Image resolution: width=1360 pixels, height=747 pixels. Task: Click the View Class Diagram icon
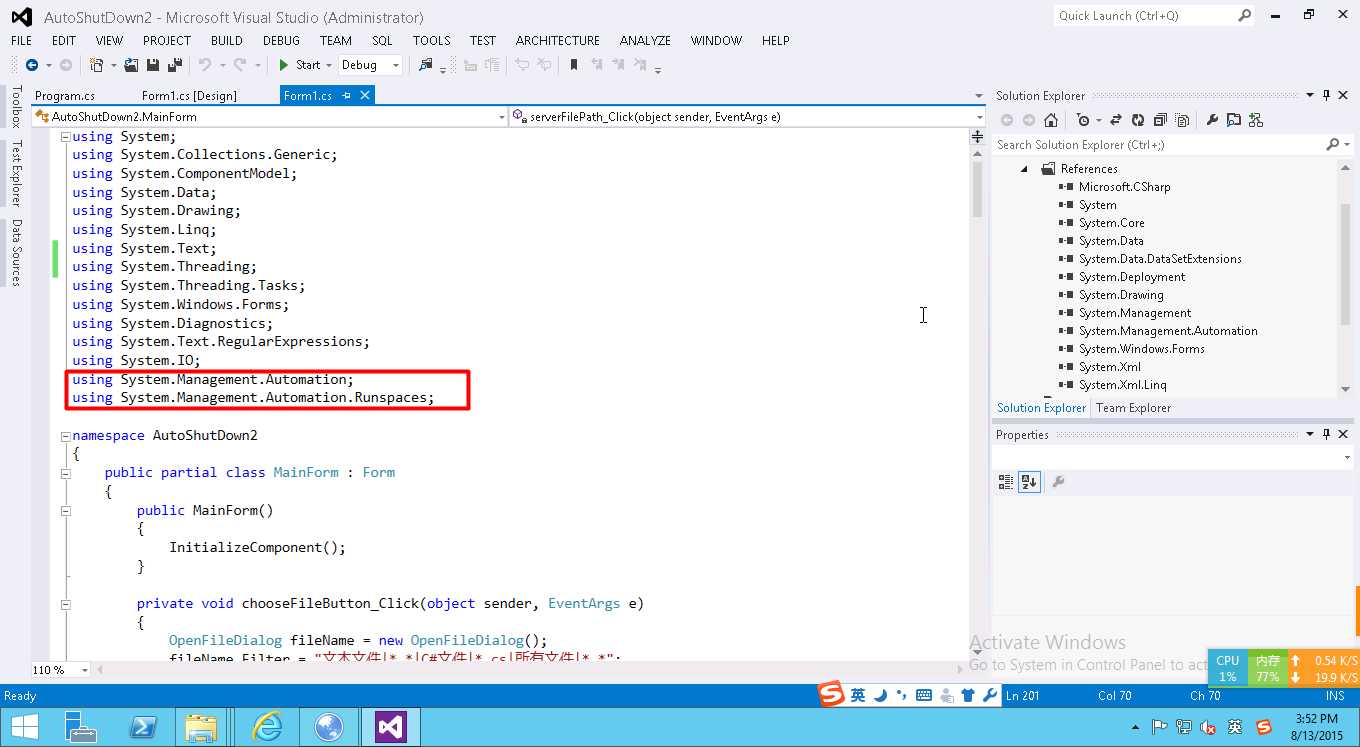pos(1256,120)
